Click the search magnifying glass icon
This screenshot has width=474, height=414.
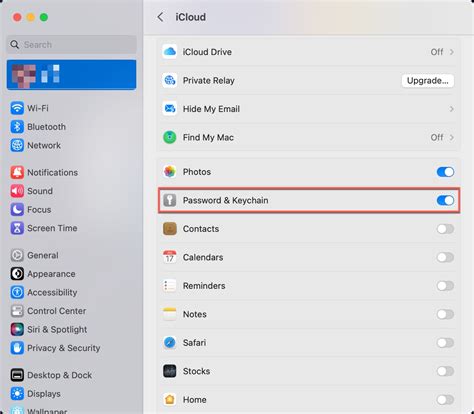14,44
